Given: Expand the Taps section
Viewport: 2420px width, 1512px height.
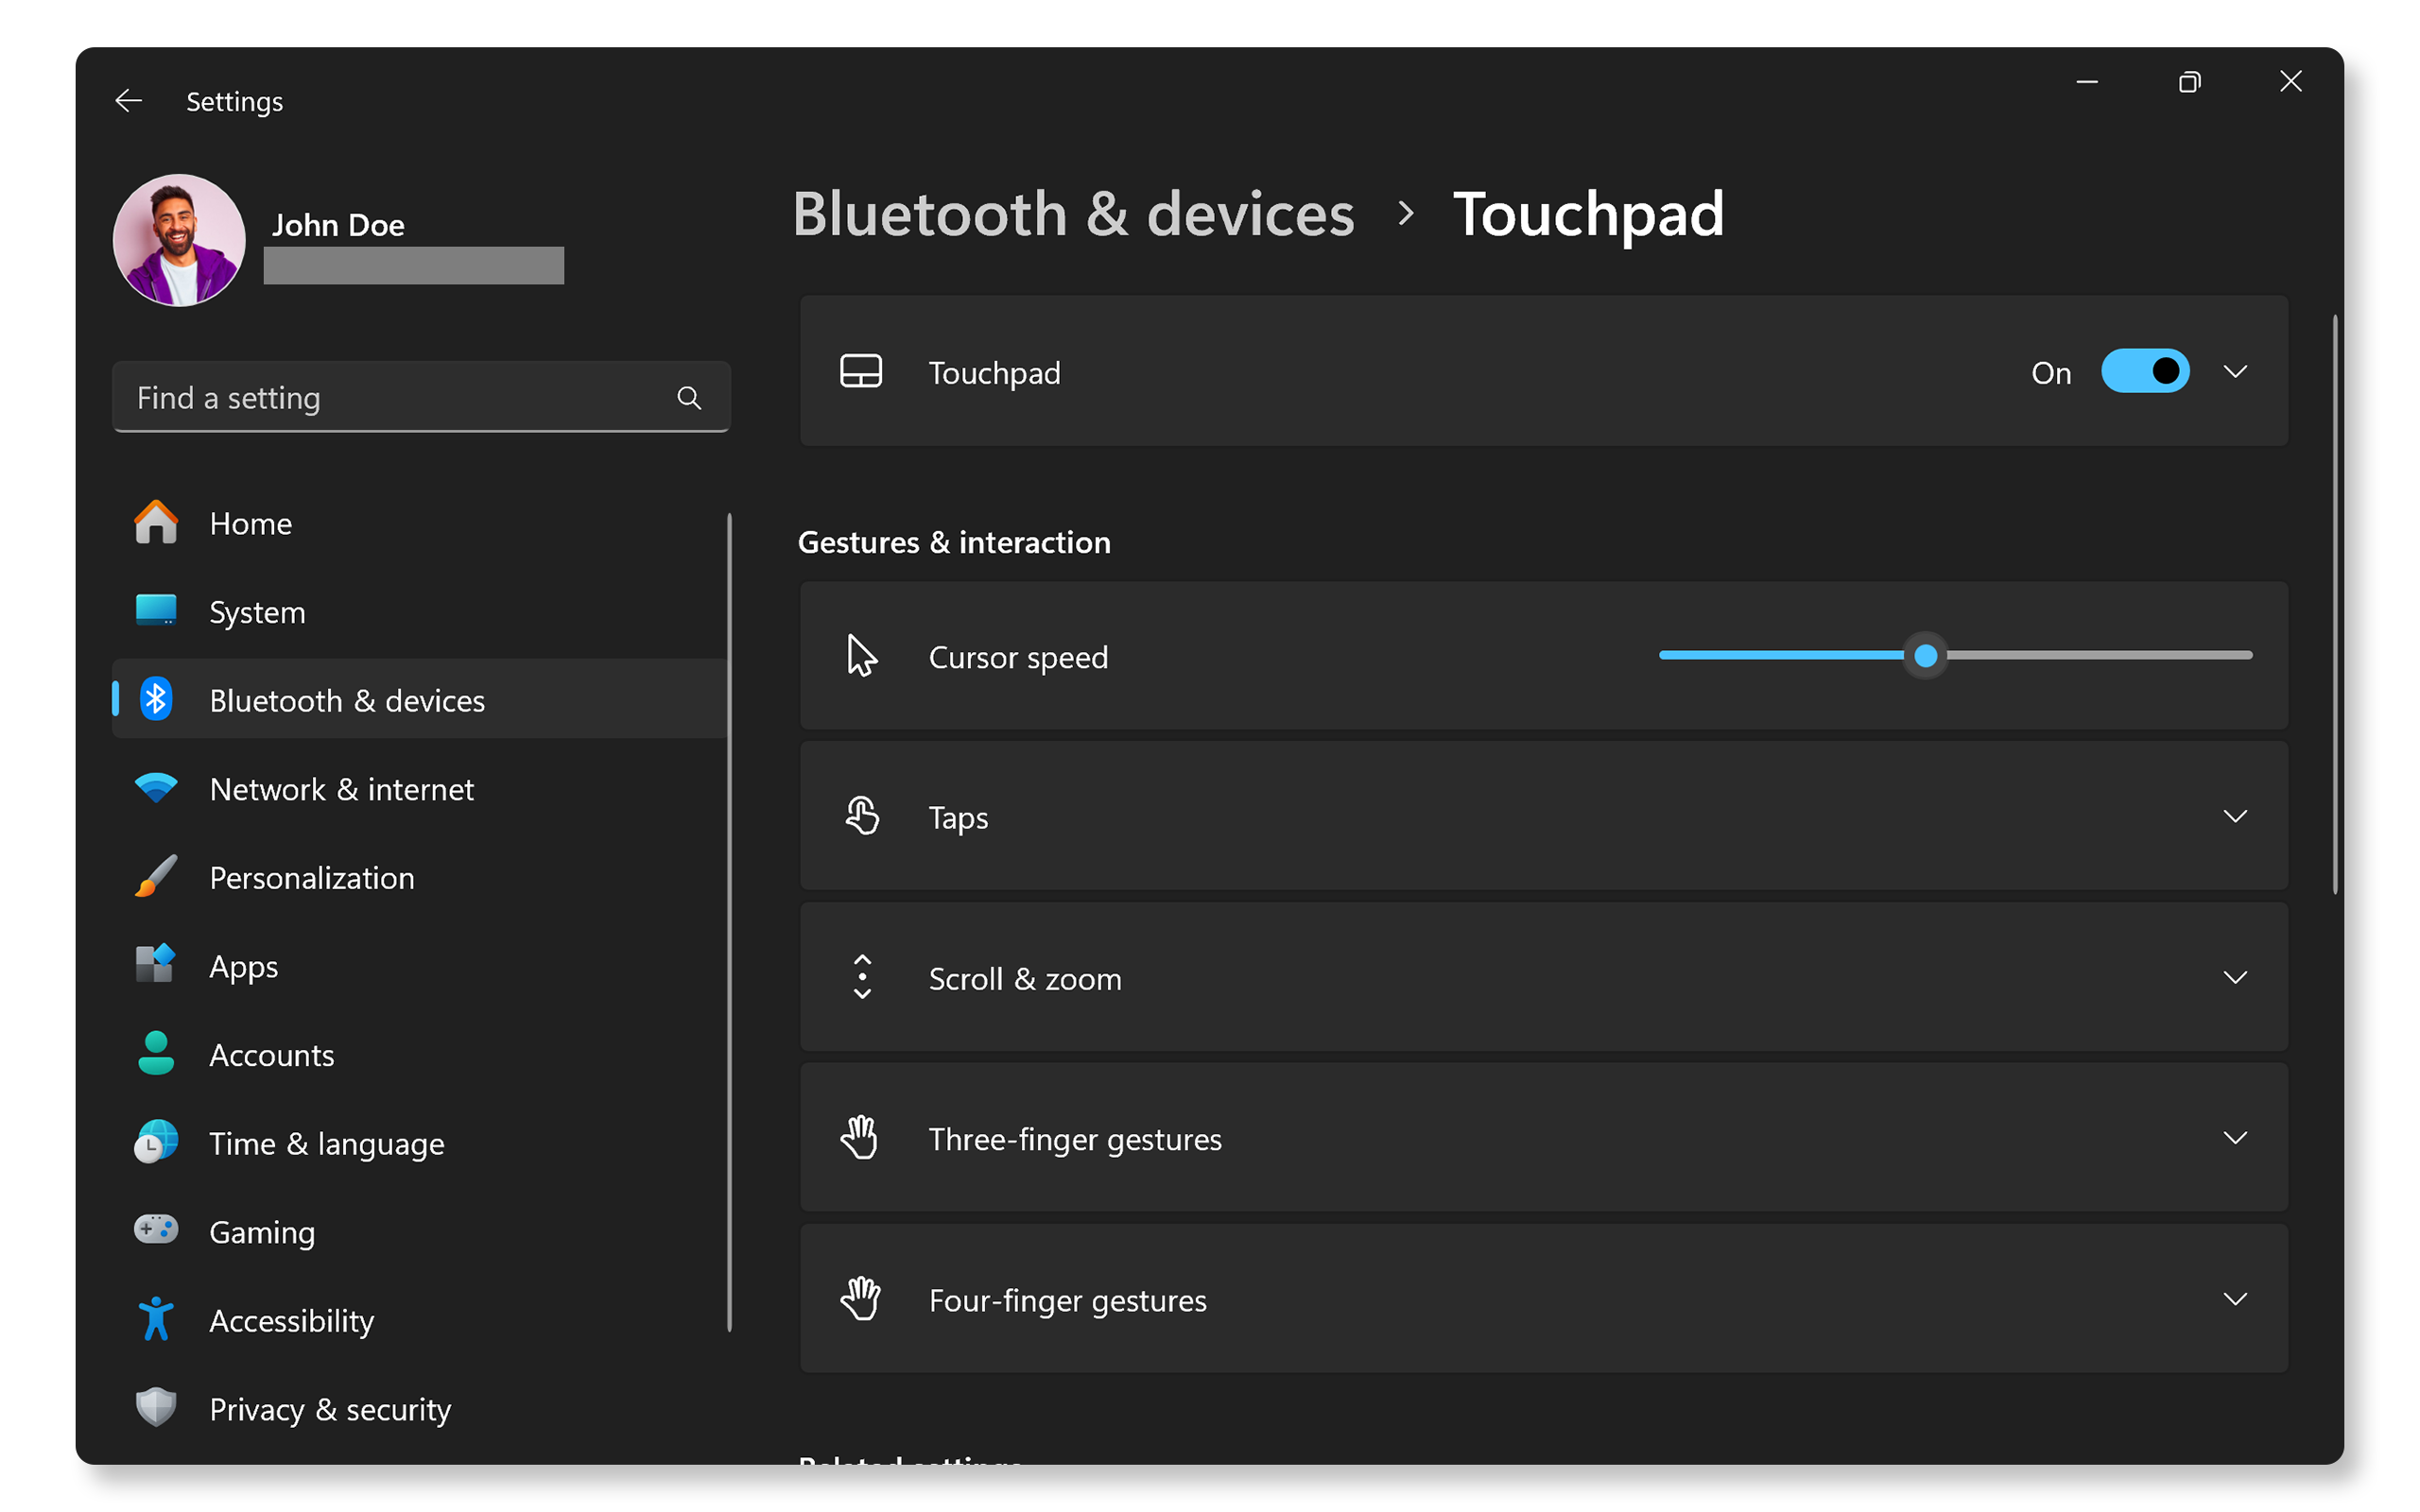Looking at the screenshot, I should click(x=2237, y=817).
